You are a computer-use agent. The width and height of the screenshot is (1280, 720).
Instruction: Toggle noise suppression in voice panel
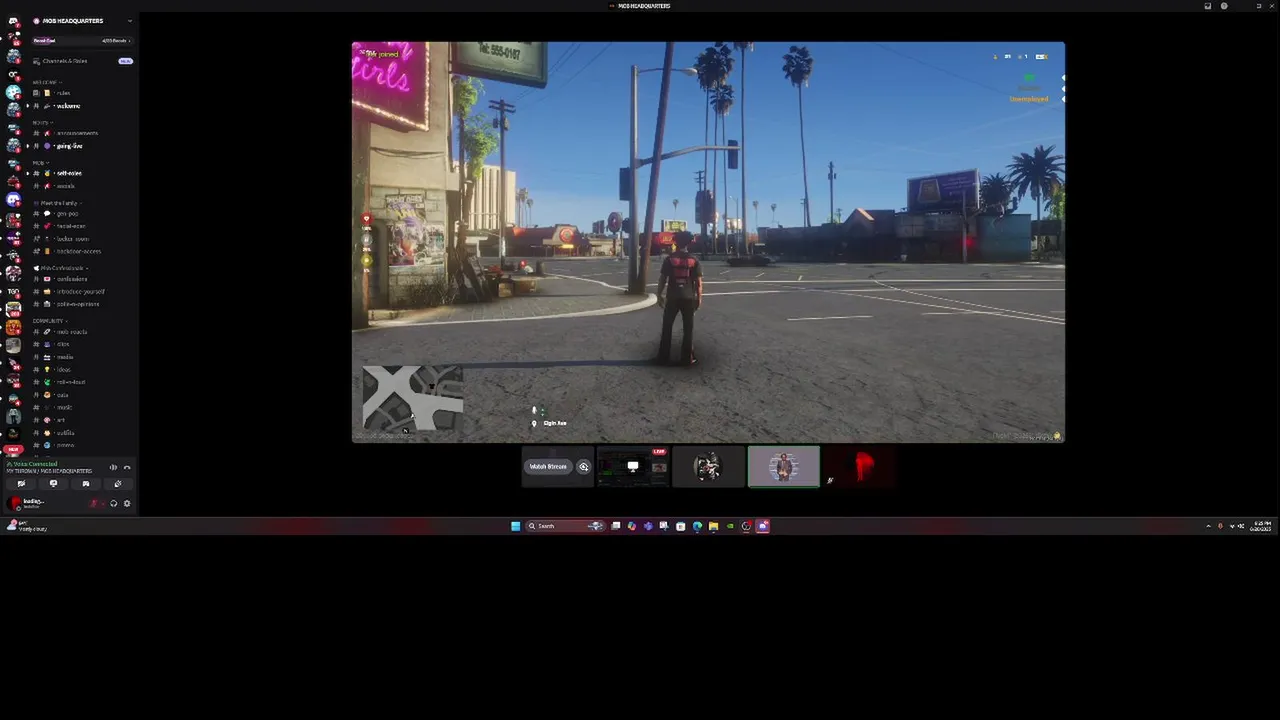(x=113, y=467)
